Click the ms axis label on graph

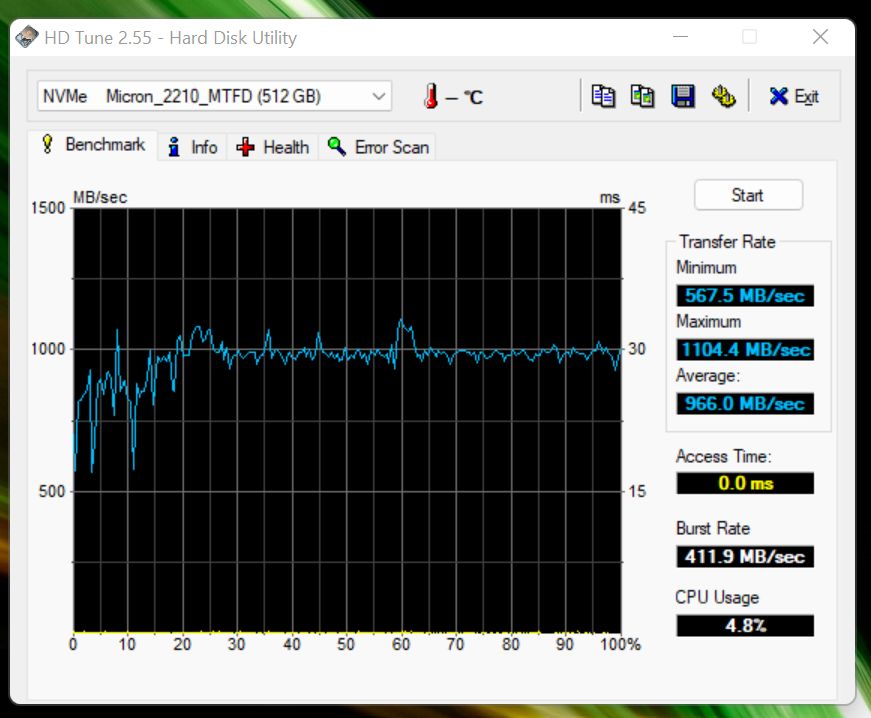pyautogui.click(x=609, y=197)
